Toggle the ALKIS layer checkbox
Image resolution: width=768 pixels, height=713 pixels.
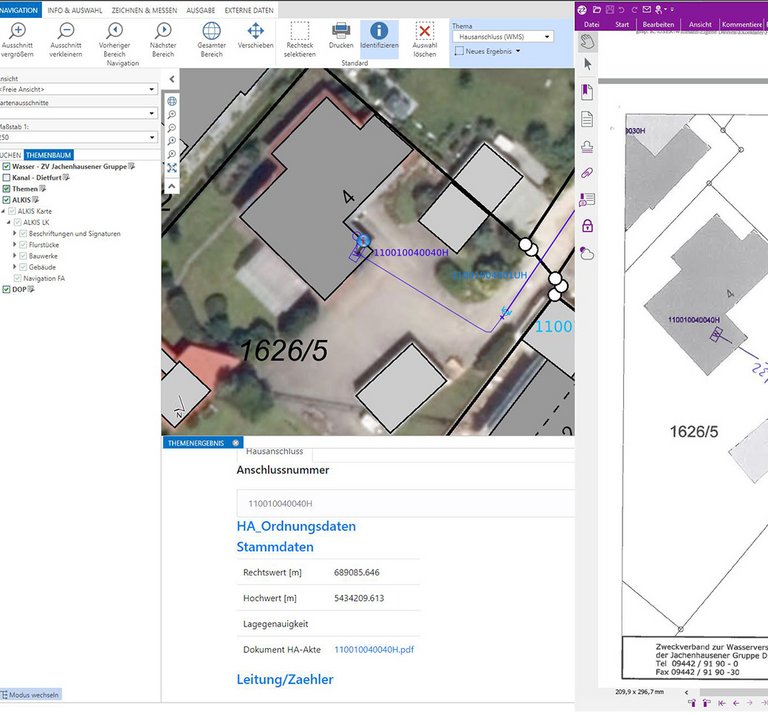(6, 200)
